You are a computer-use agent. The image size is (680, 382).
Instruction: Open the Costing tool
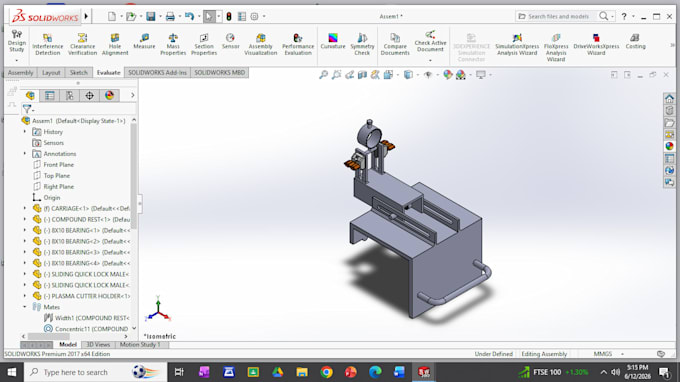[635, 41]
